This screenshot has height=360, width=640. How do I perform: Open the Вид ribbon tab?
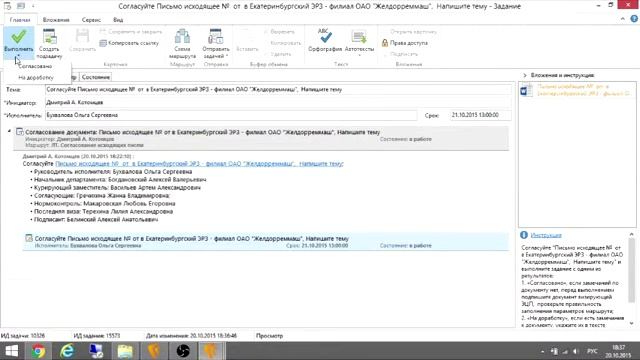click(x=118, y=20)
